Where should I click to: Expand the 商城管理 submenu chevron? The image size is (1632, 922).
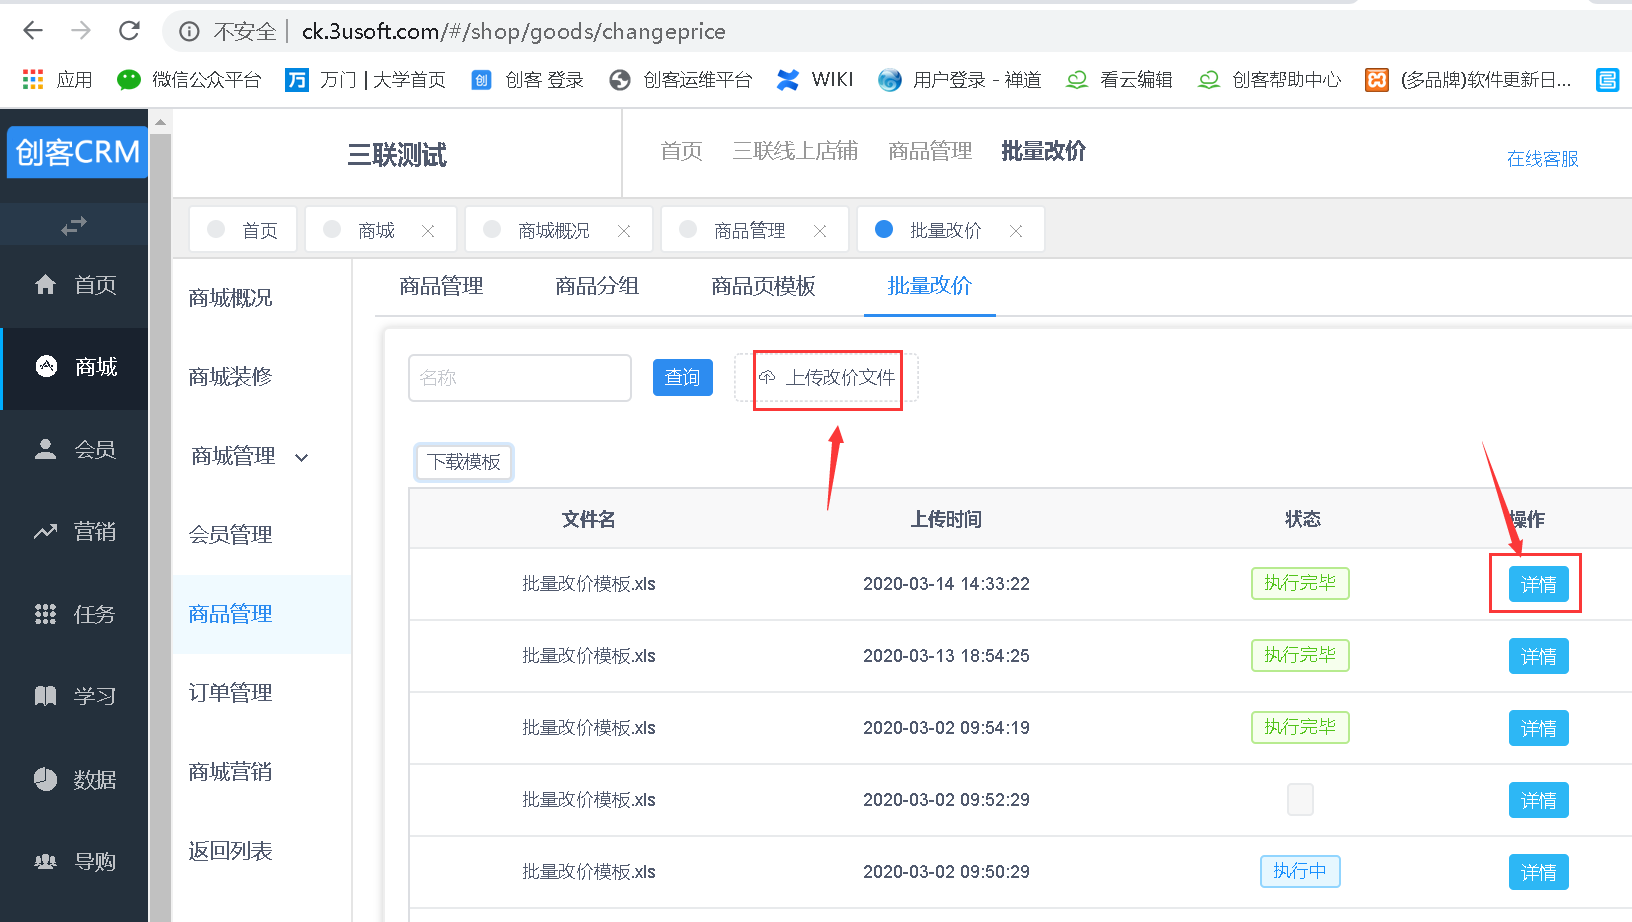[x=302, y=458]
